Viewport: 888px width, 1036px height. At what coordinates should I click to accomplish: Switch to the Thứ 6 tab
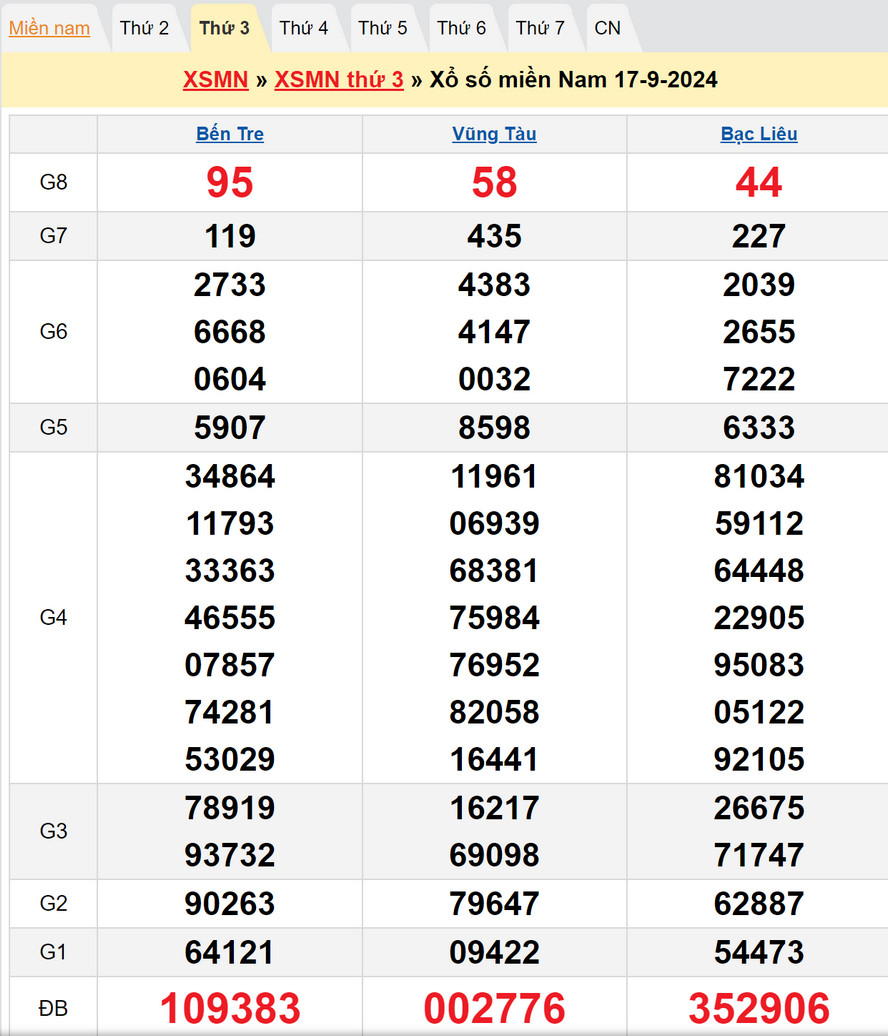(x=461, y=28)
